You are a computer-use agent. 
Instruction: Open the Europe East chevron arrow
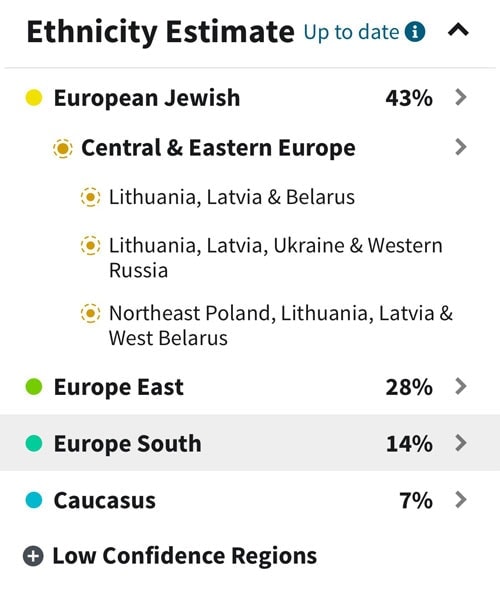pos(461,386)
